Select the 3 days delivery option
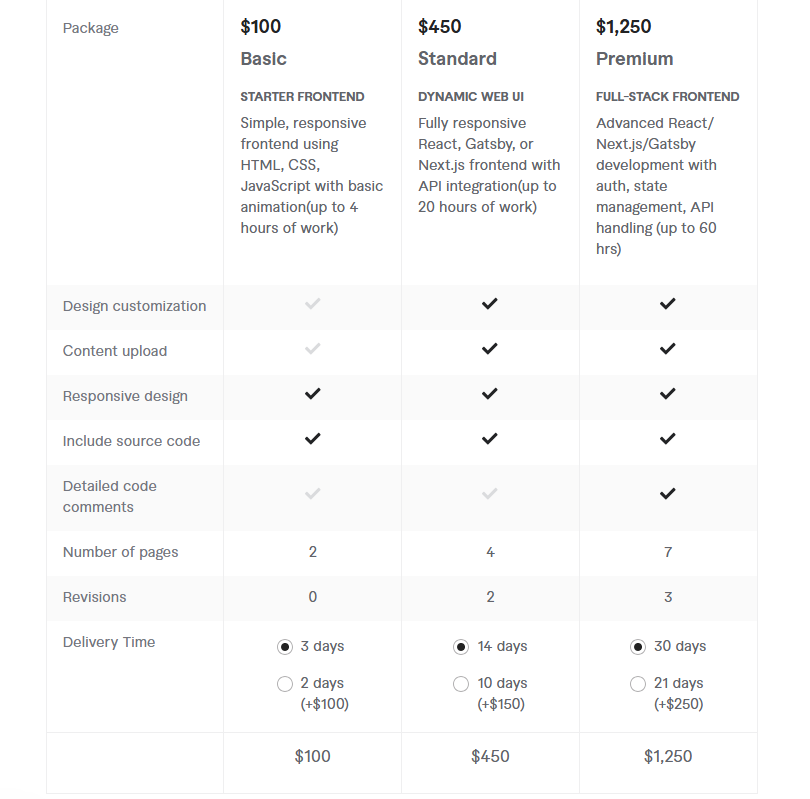Image resolution: width=810 pixels, height=799 pixels. pos(285,647)
